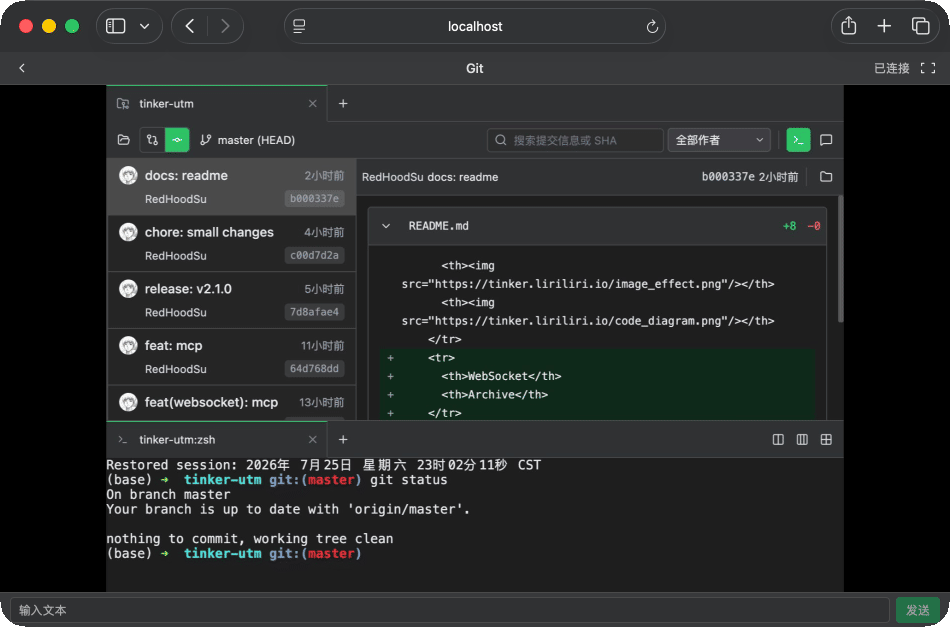Focus the commit message or SHA search box
The height and width of the screenshot is (627, 950).
pyautogui.click(x=575, y=140)
